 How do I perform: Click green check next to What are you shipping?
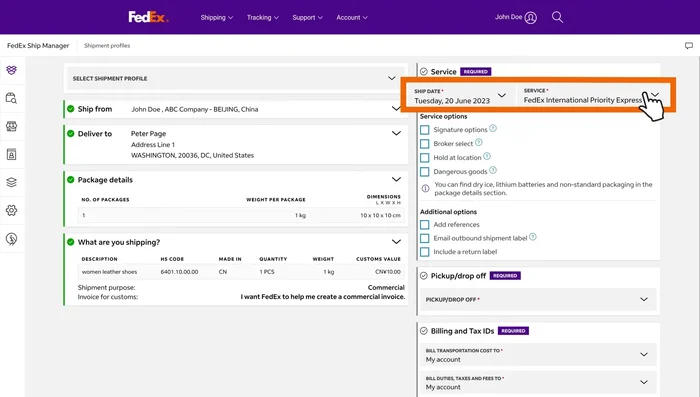[71, 242]
